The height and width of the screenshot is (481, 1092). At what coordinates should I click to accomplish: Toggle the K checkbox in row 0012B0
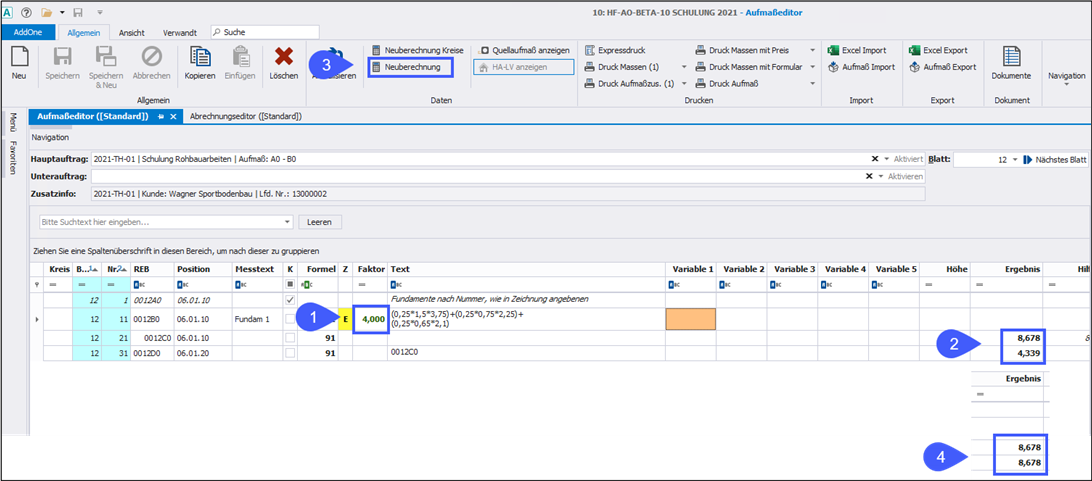tap(290, 319)
